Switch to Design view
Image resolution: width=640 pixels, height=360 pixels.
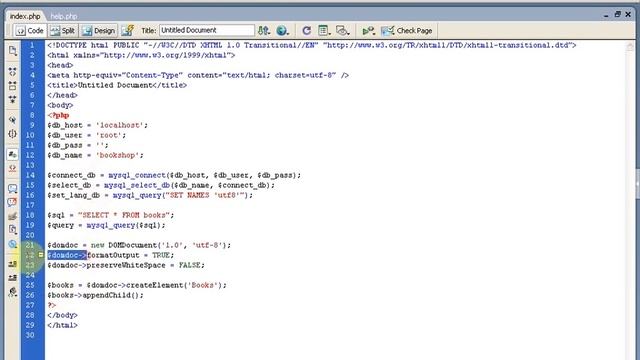pyautogui.click(x=99, y=31)
